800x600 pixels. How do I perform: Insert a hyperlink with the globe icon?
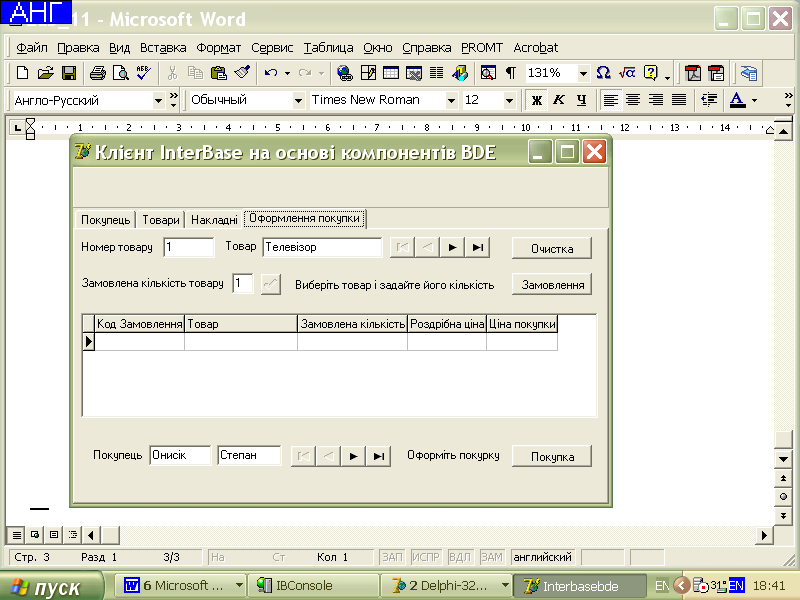345,73
